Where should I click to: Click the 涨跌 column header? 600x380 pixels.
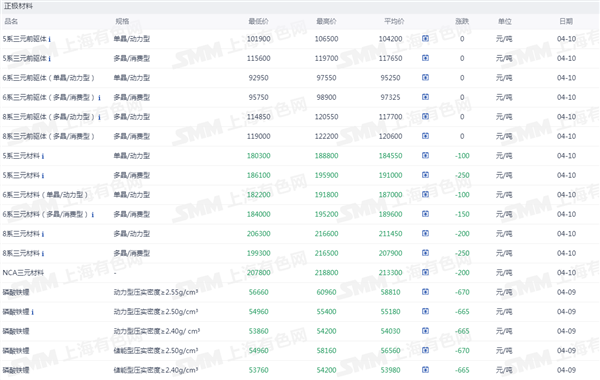pyautogui.click(x=462, y=21)
